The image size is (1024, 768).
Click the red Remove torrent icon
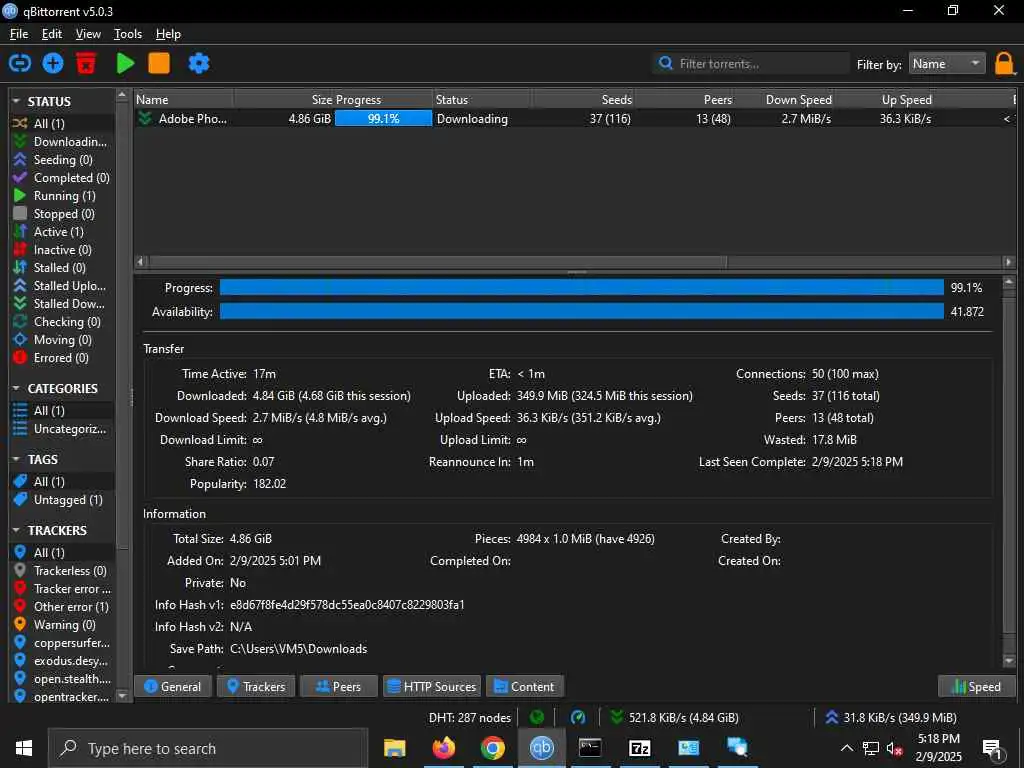(86, 63)
